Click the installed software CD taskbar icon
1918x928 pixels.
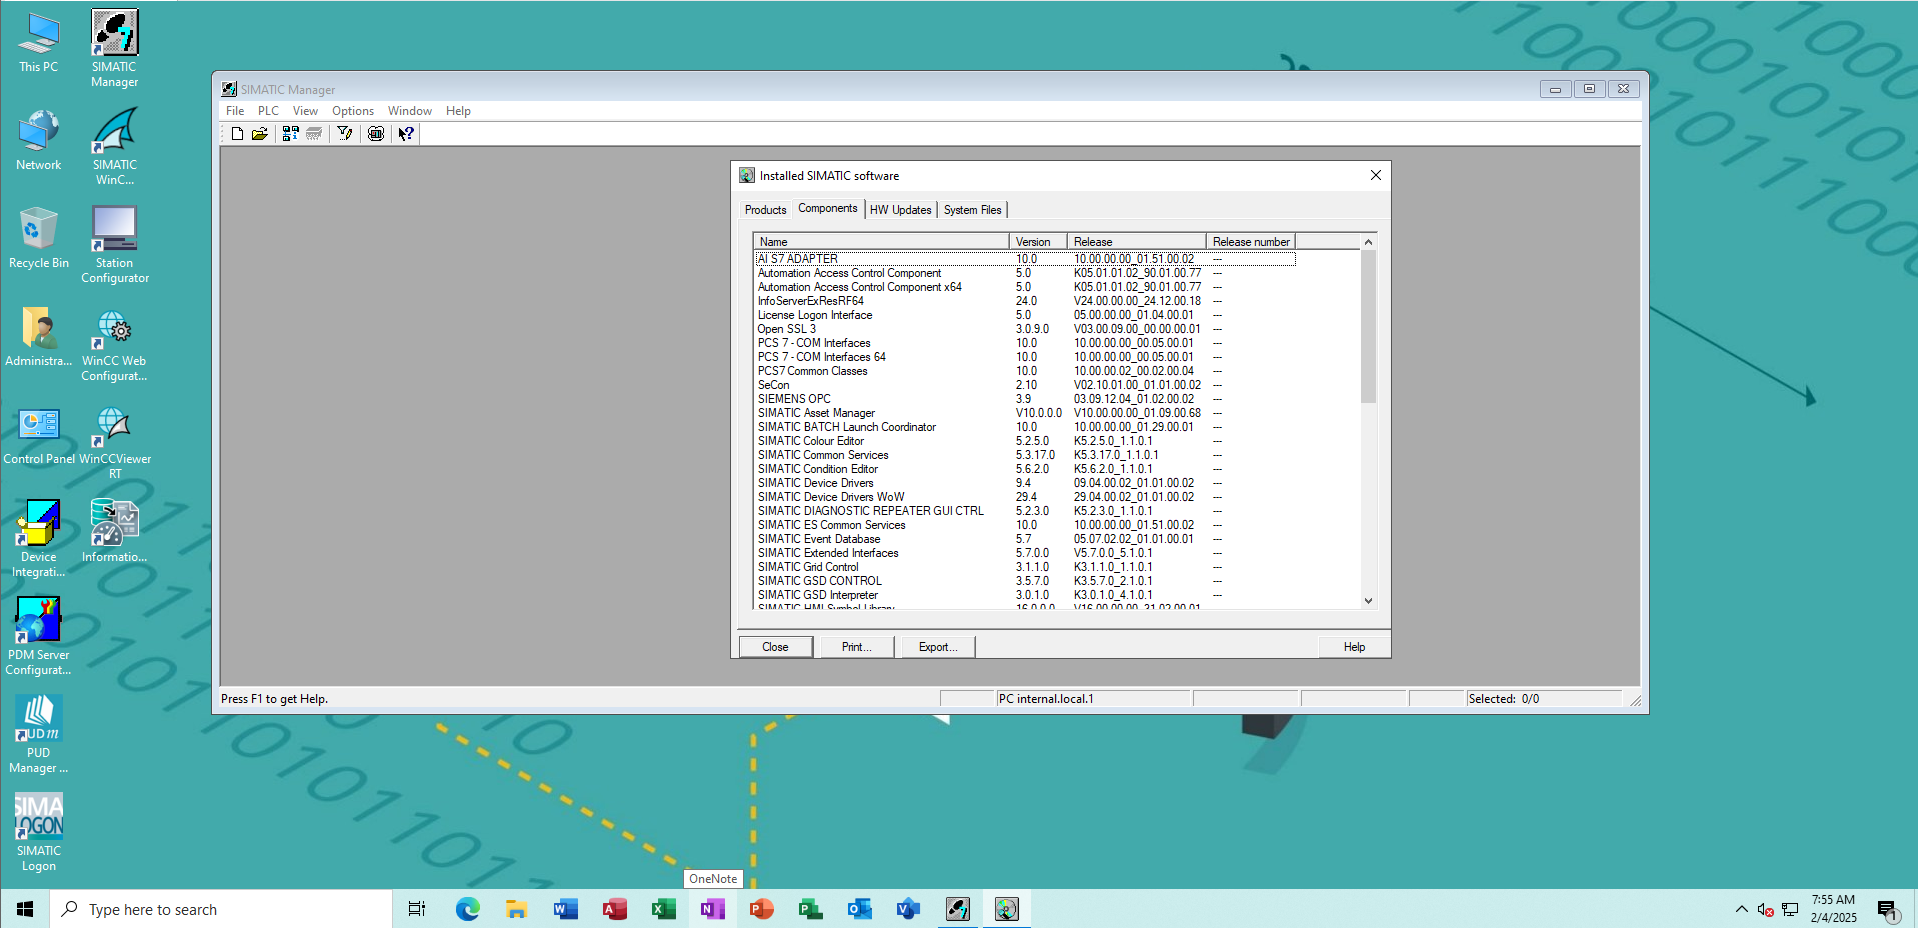[1007, 909]
